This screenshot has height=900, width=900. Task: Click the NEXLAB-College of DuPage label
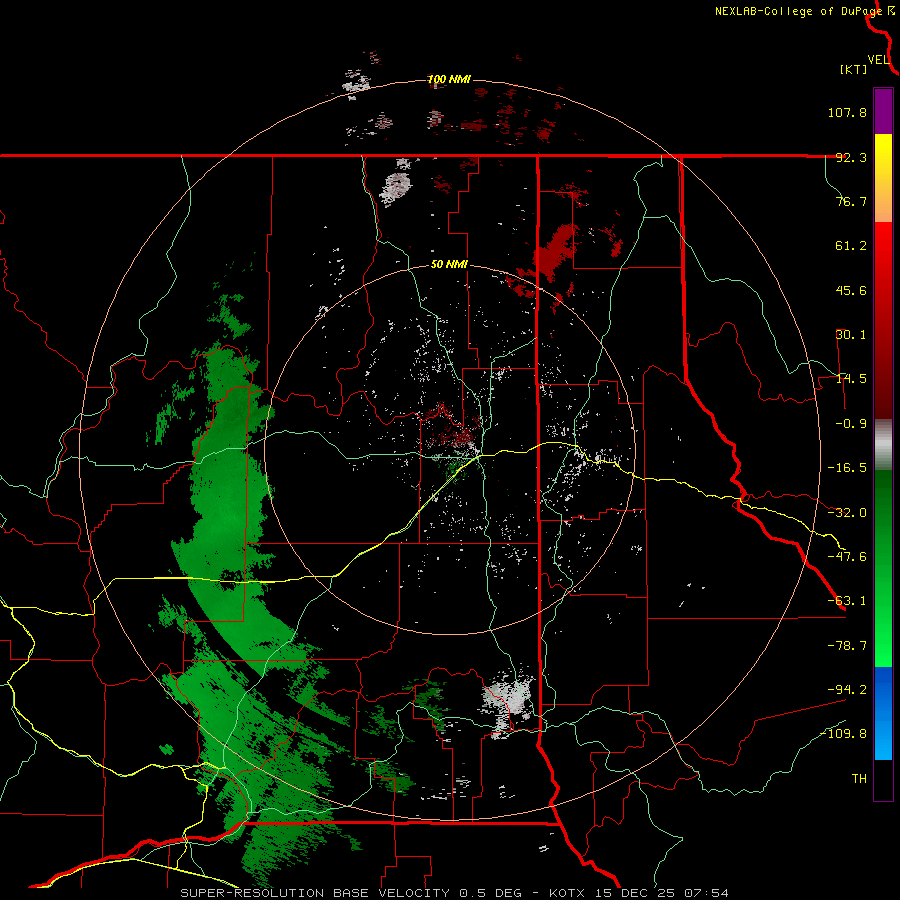pyautogui.click(x=798, y=11)
